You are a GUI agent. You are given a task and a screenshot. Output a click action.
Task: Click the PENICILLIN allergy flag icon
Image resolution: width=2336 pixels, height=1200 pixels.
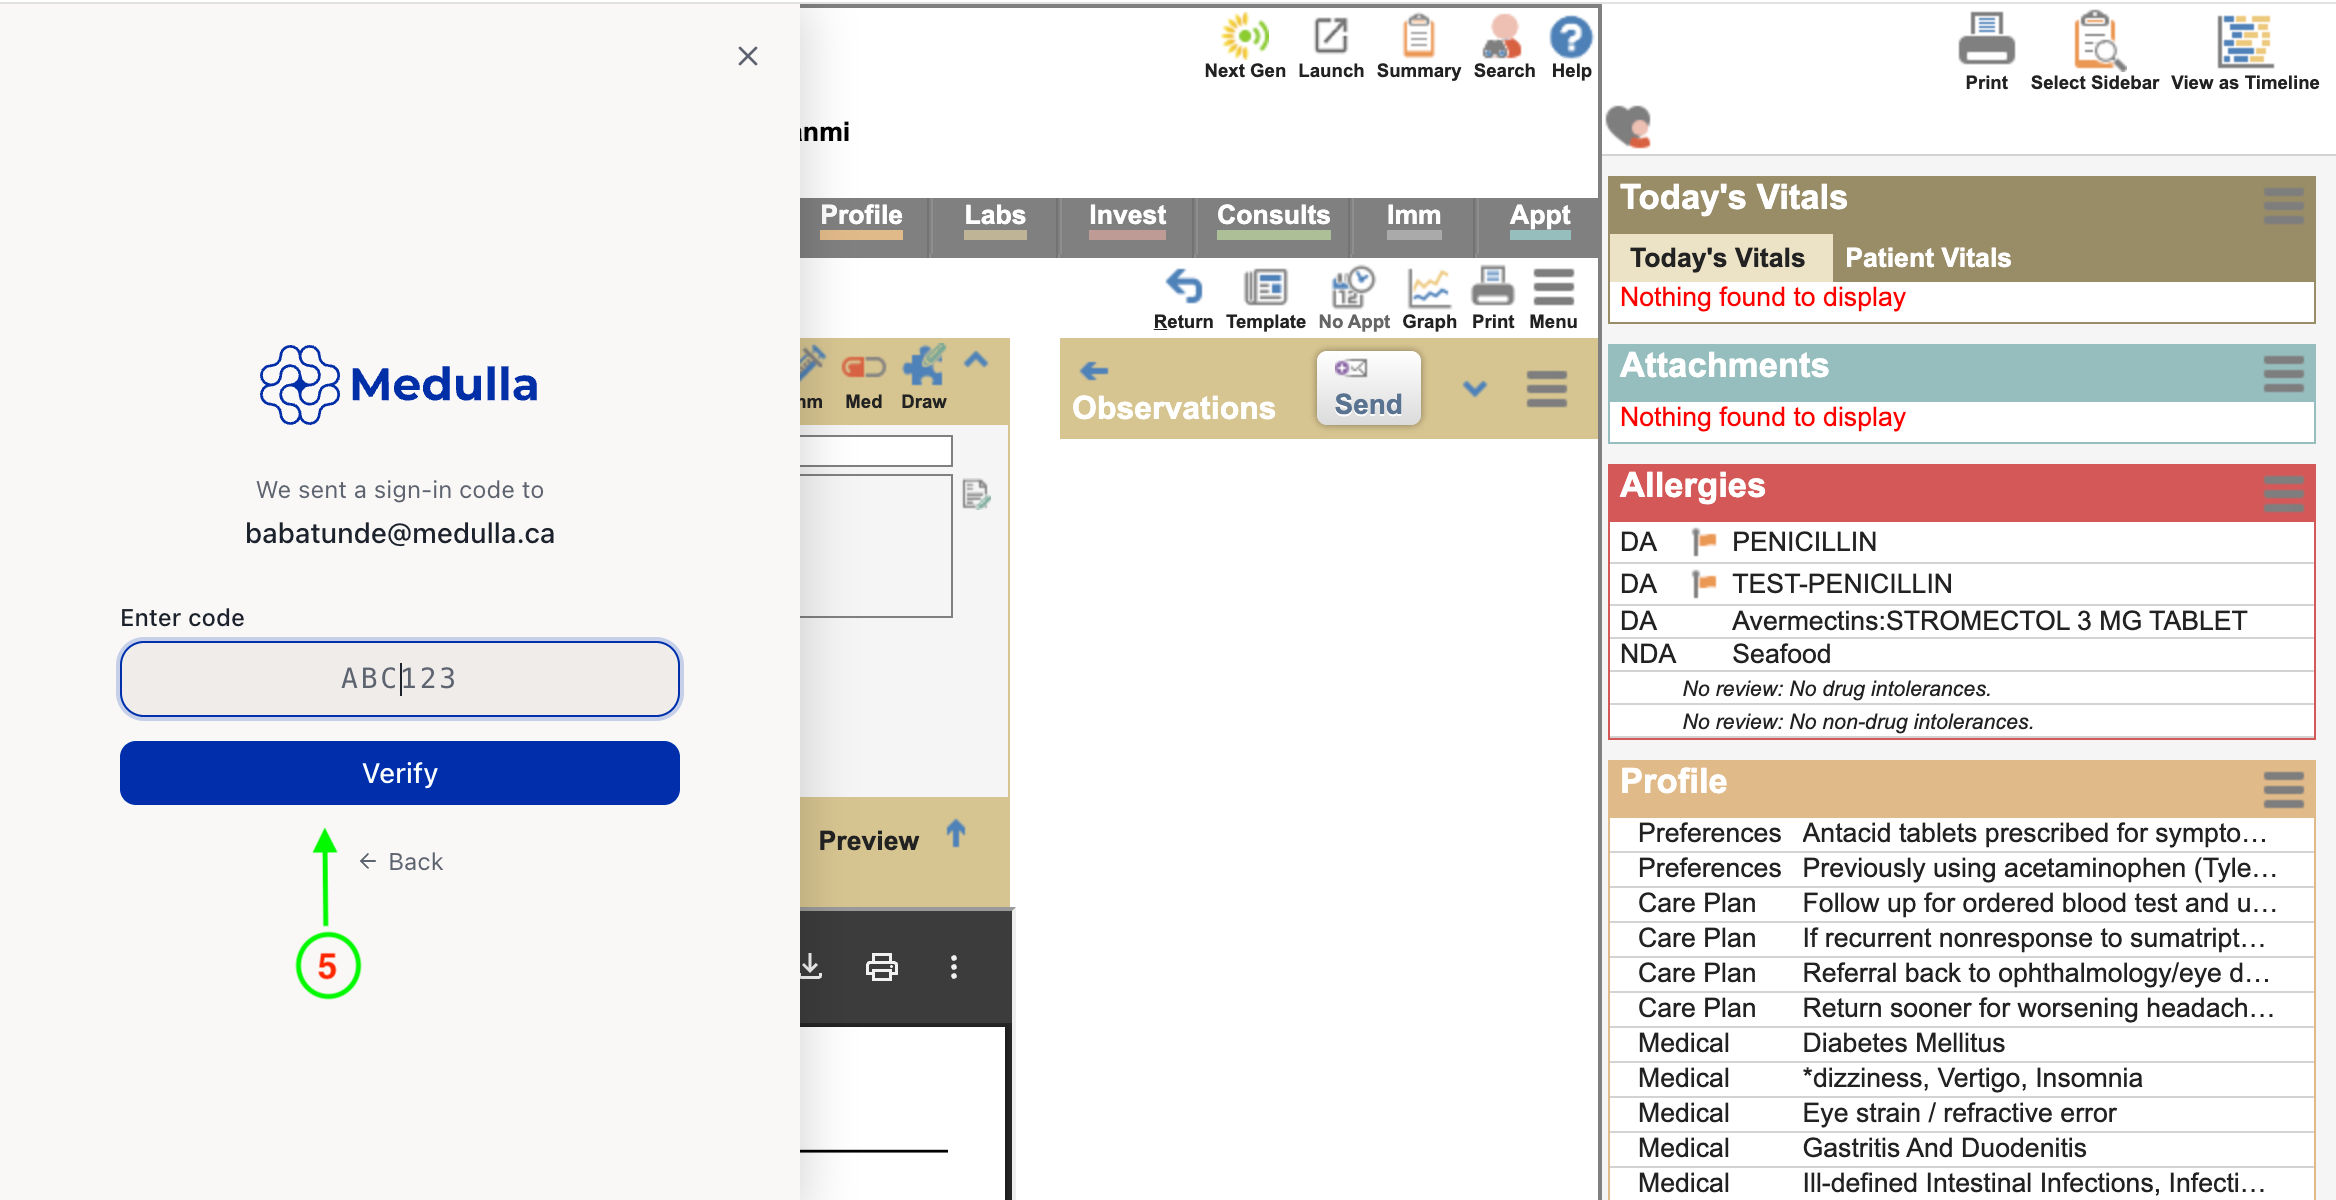pyautogui.click(x=1704, y=542)
